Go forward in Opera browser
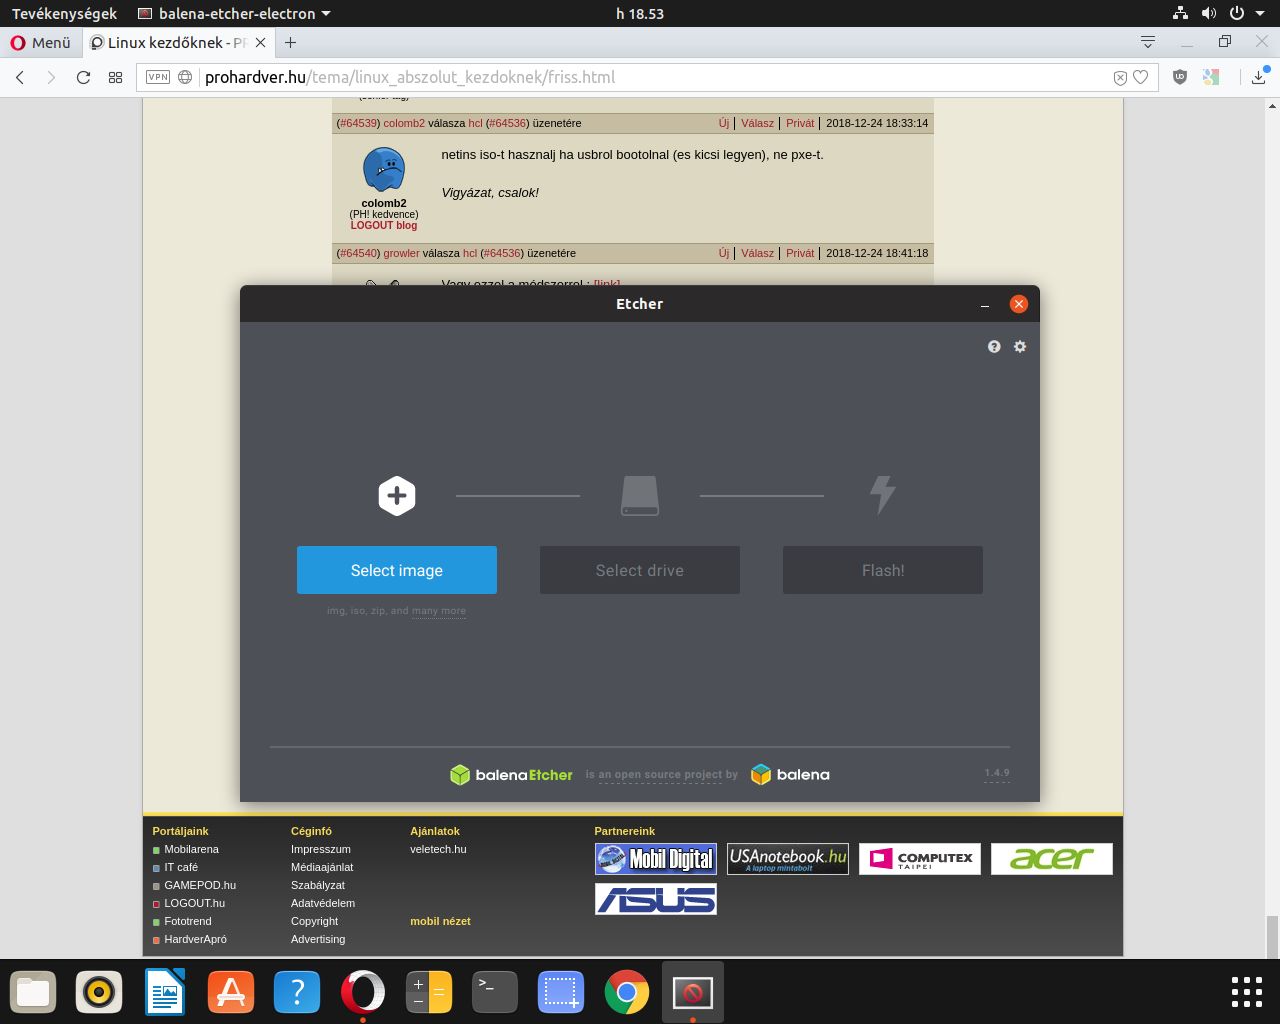This screenshot has width=1280, height=1024. (51, 77)
